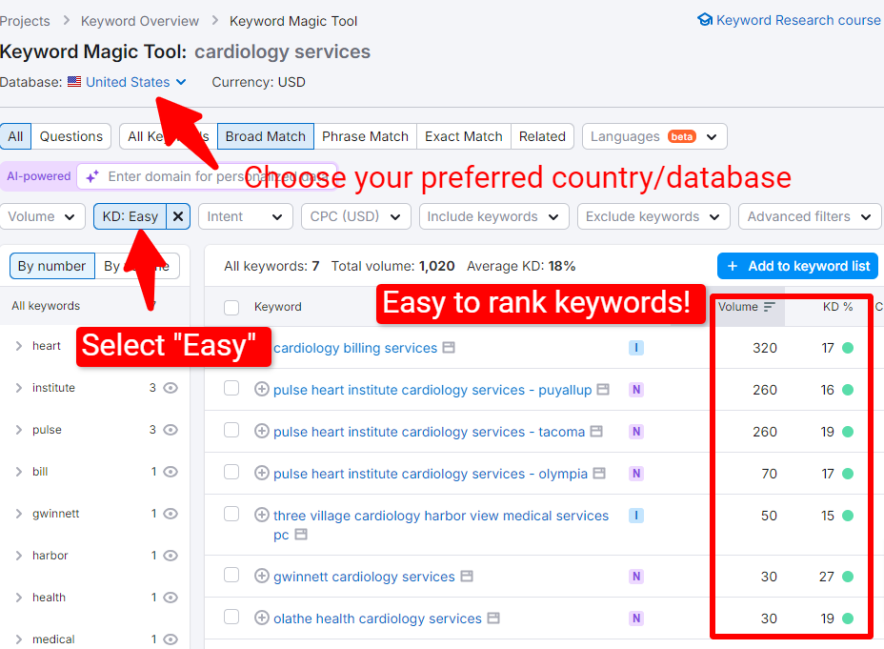
Task: Click the plus icon beside olathe health cardiology services
Action: (262, 618)
